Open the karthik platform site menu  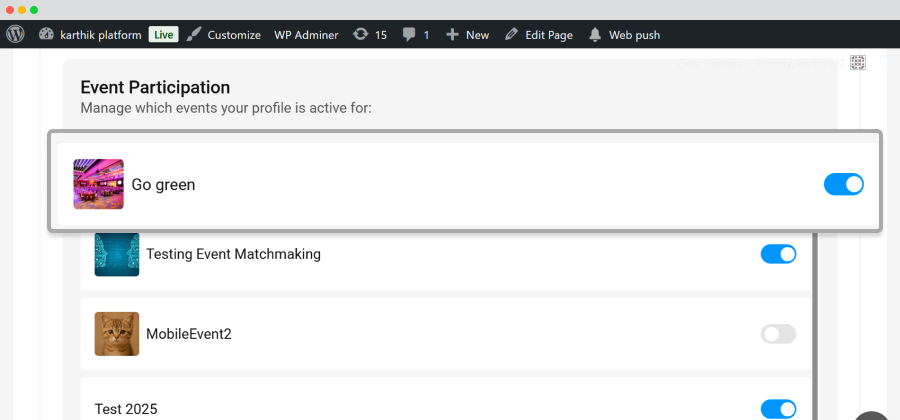click(90, 35)
